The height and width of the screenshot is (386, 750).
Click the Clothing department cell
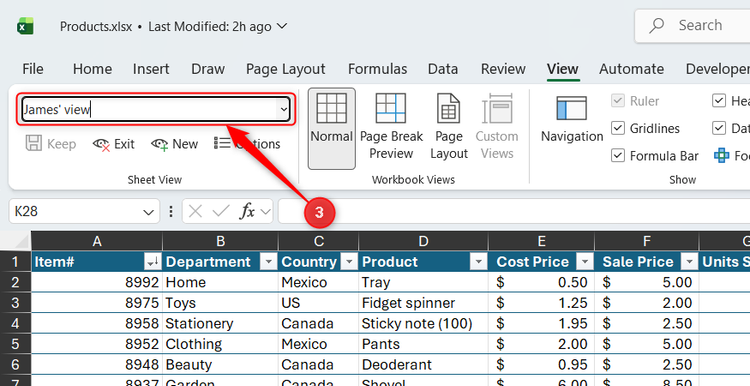click(221, 344)
